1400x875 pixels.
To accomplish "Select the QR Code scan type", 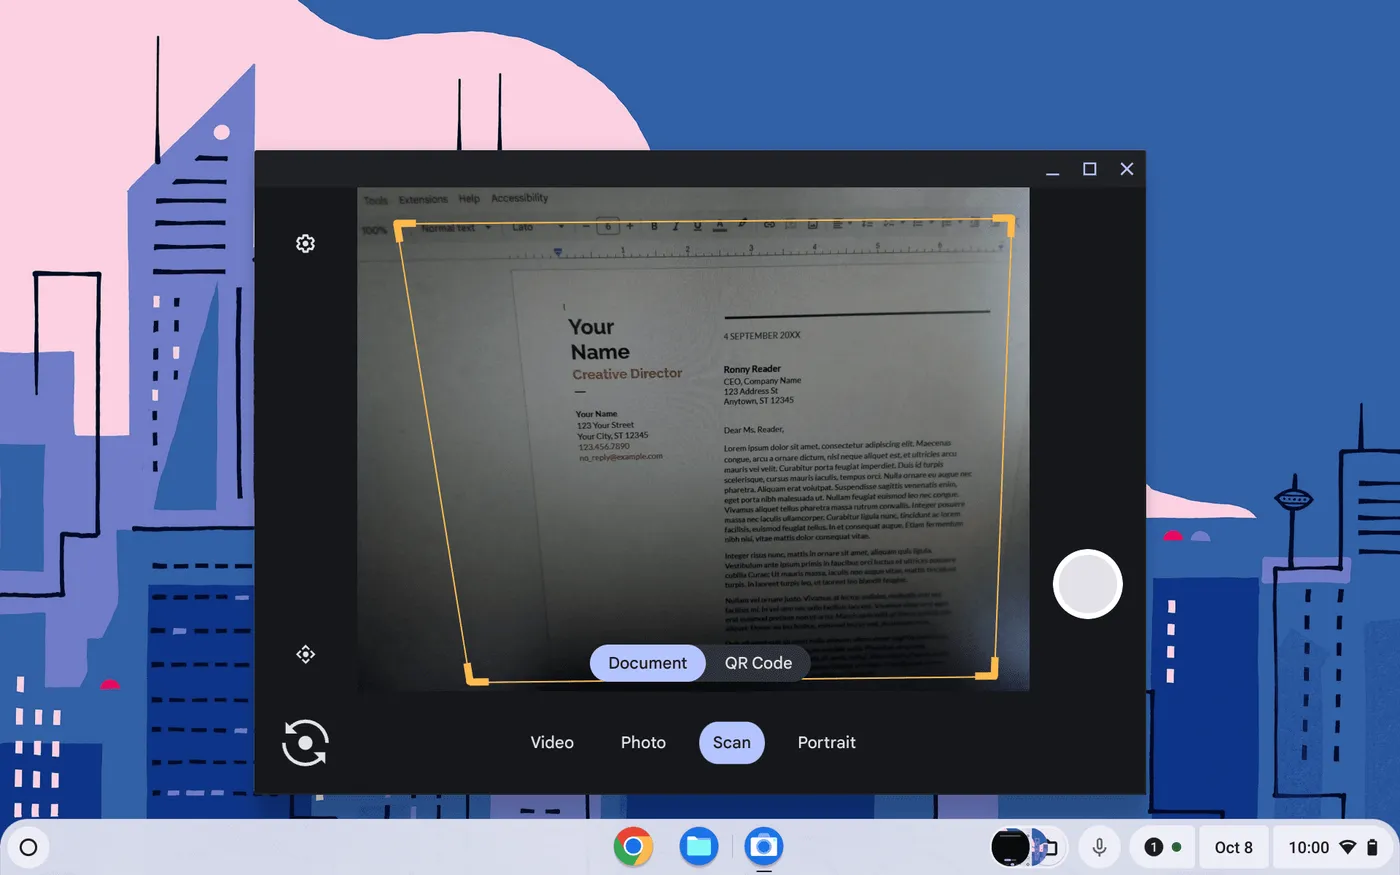I will pyautogui.click(x=758, y=663).
